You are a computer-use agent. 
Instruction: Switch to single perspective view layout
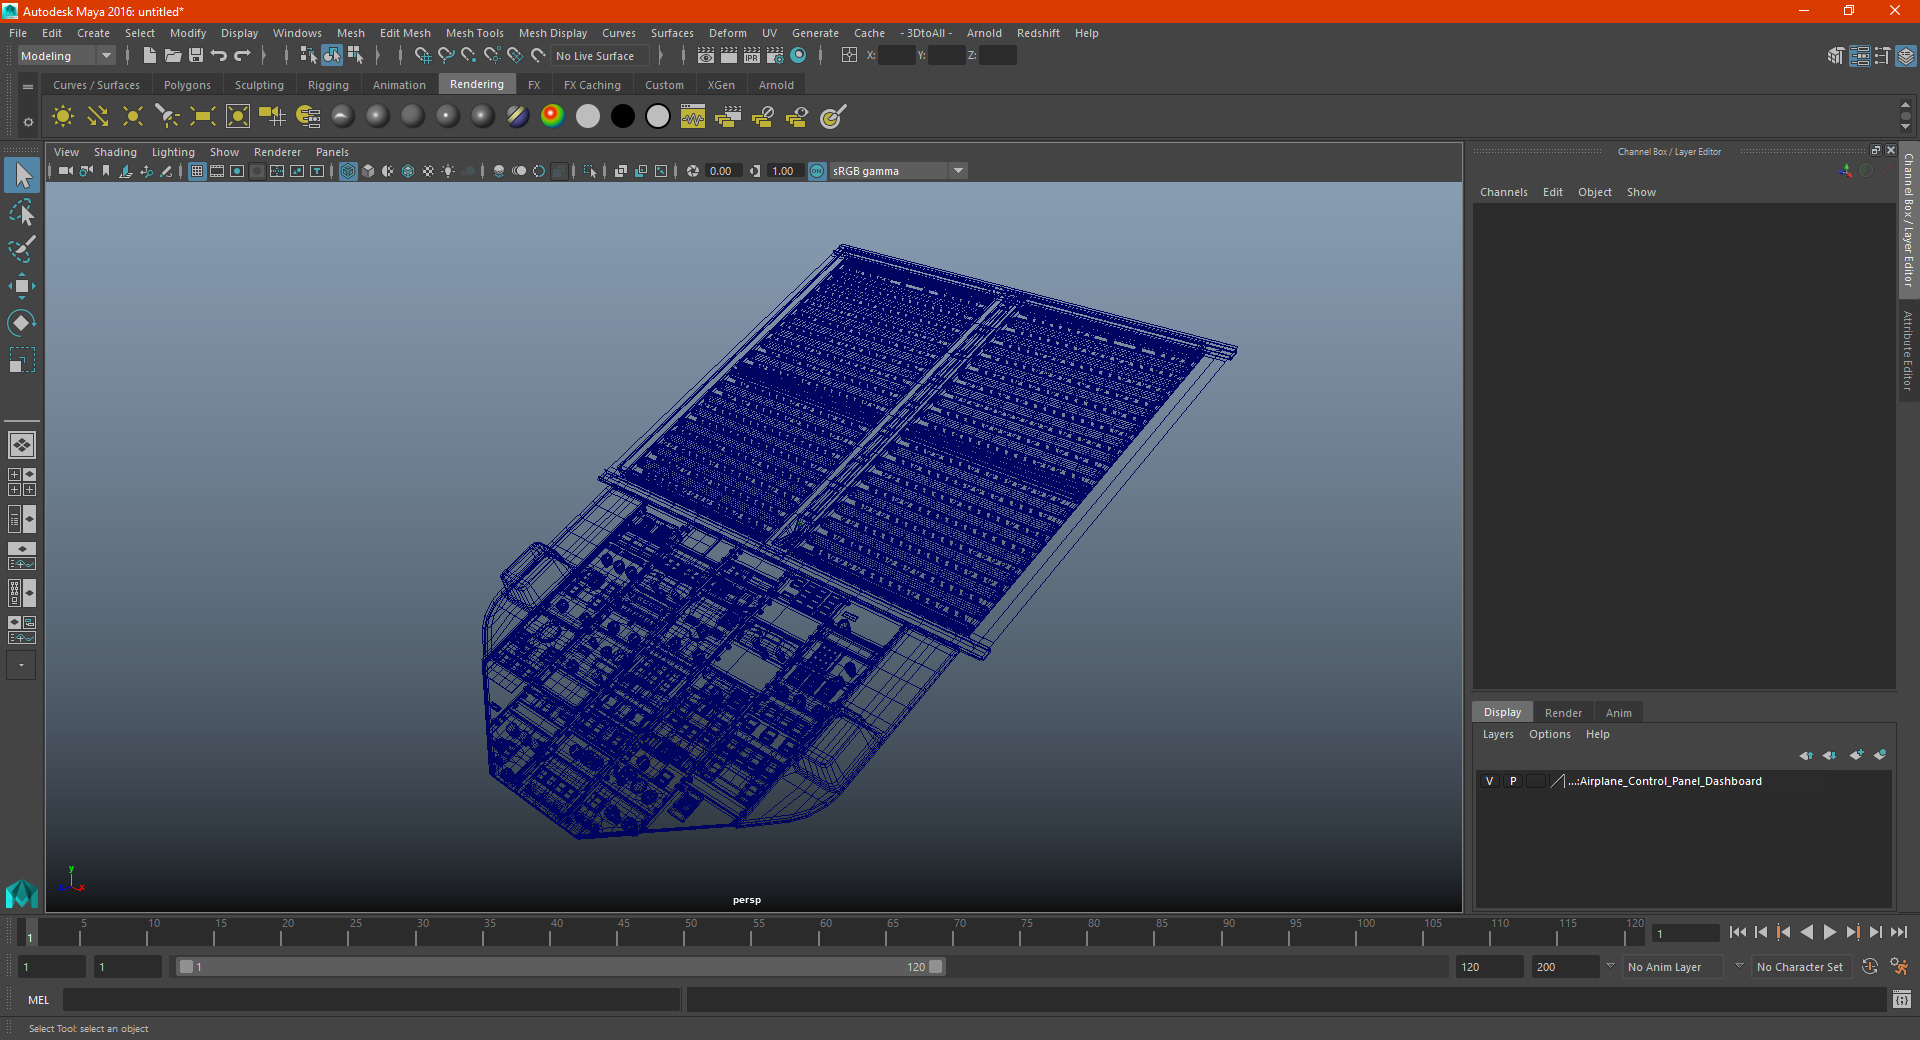(22, 445)
